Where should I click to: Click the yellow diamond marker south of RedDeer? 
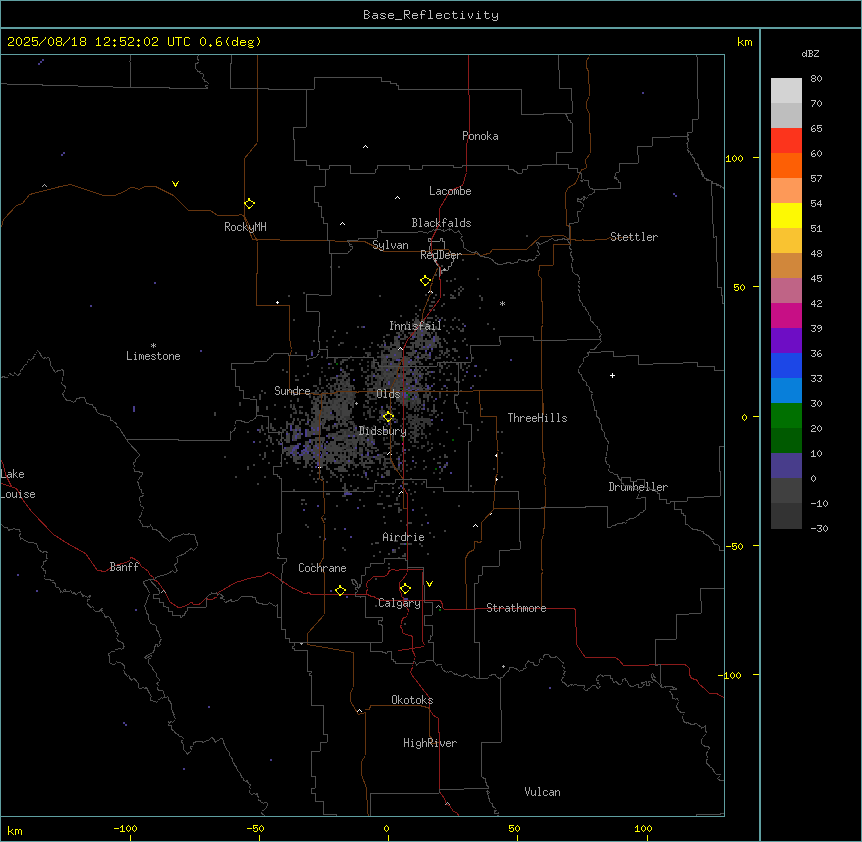point(425,281)
